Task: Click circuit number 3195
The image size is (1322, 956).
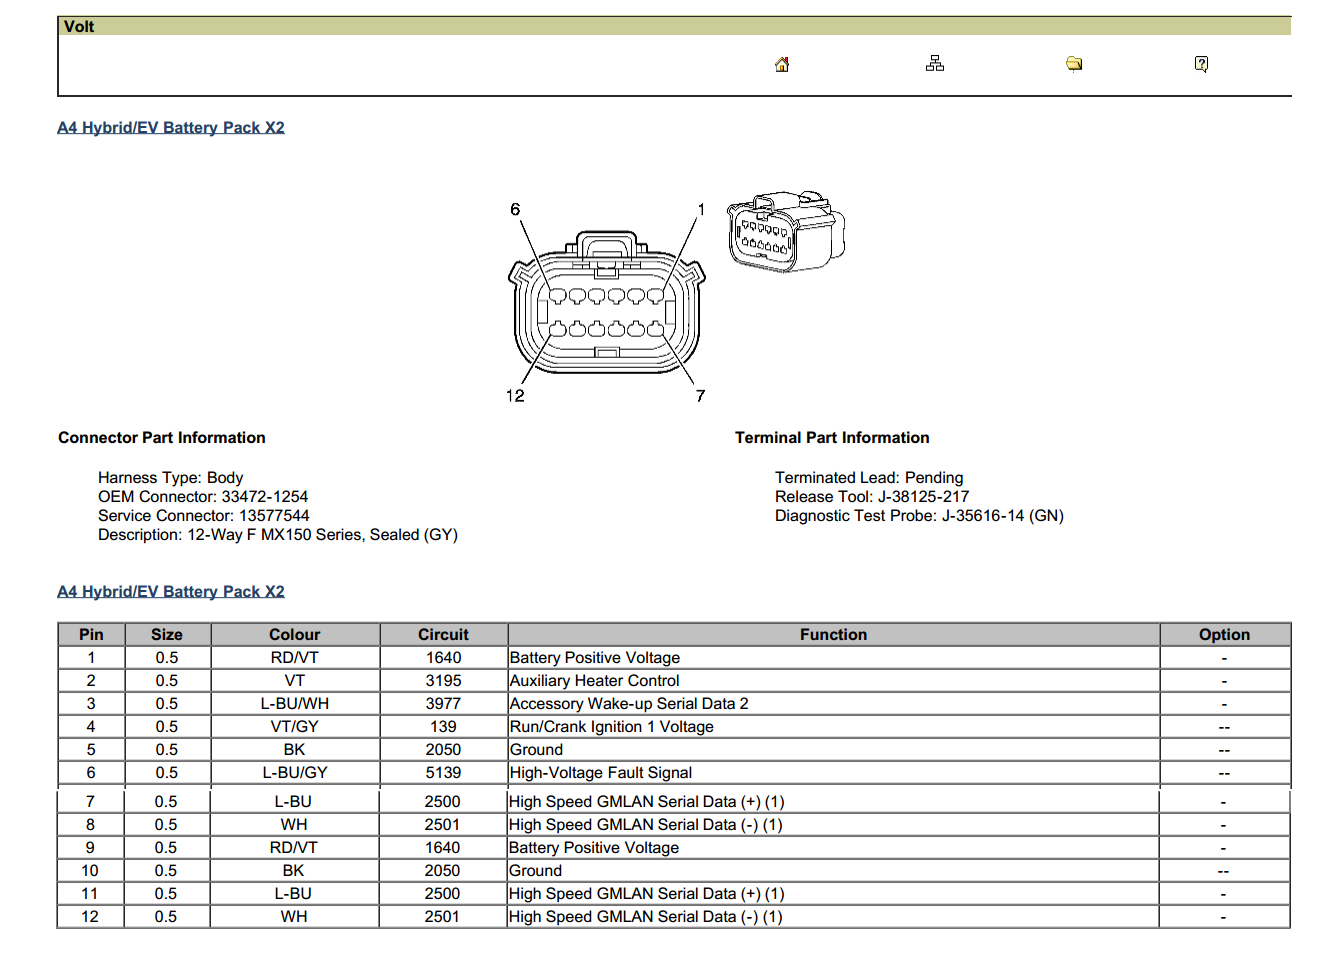Action: click(x=443, y=680)
